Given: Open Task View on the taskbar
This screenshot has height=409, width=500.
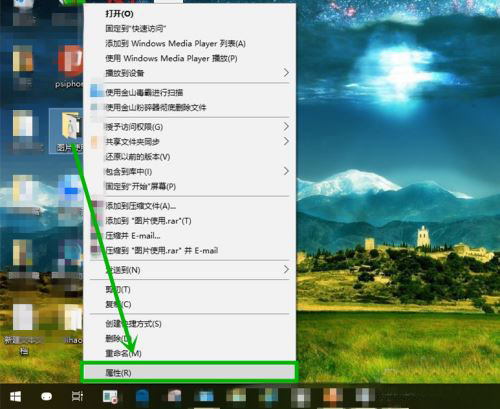Looking at the screenshot, I should click(x=77, y=396).
